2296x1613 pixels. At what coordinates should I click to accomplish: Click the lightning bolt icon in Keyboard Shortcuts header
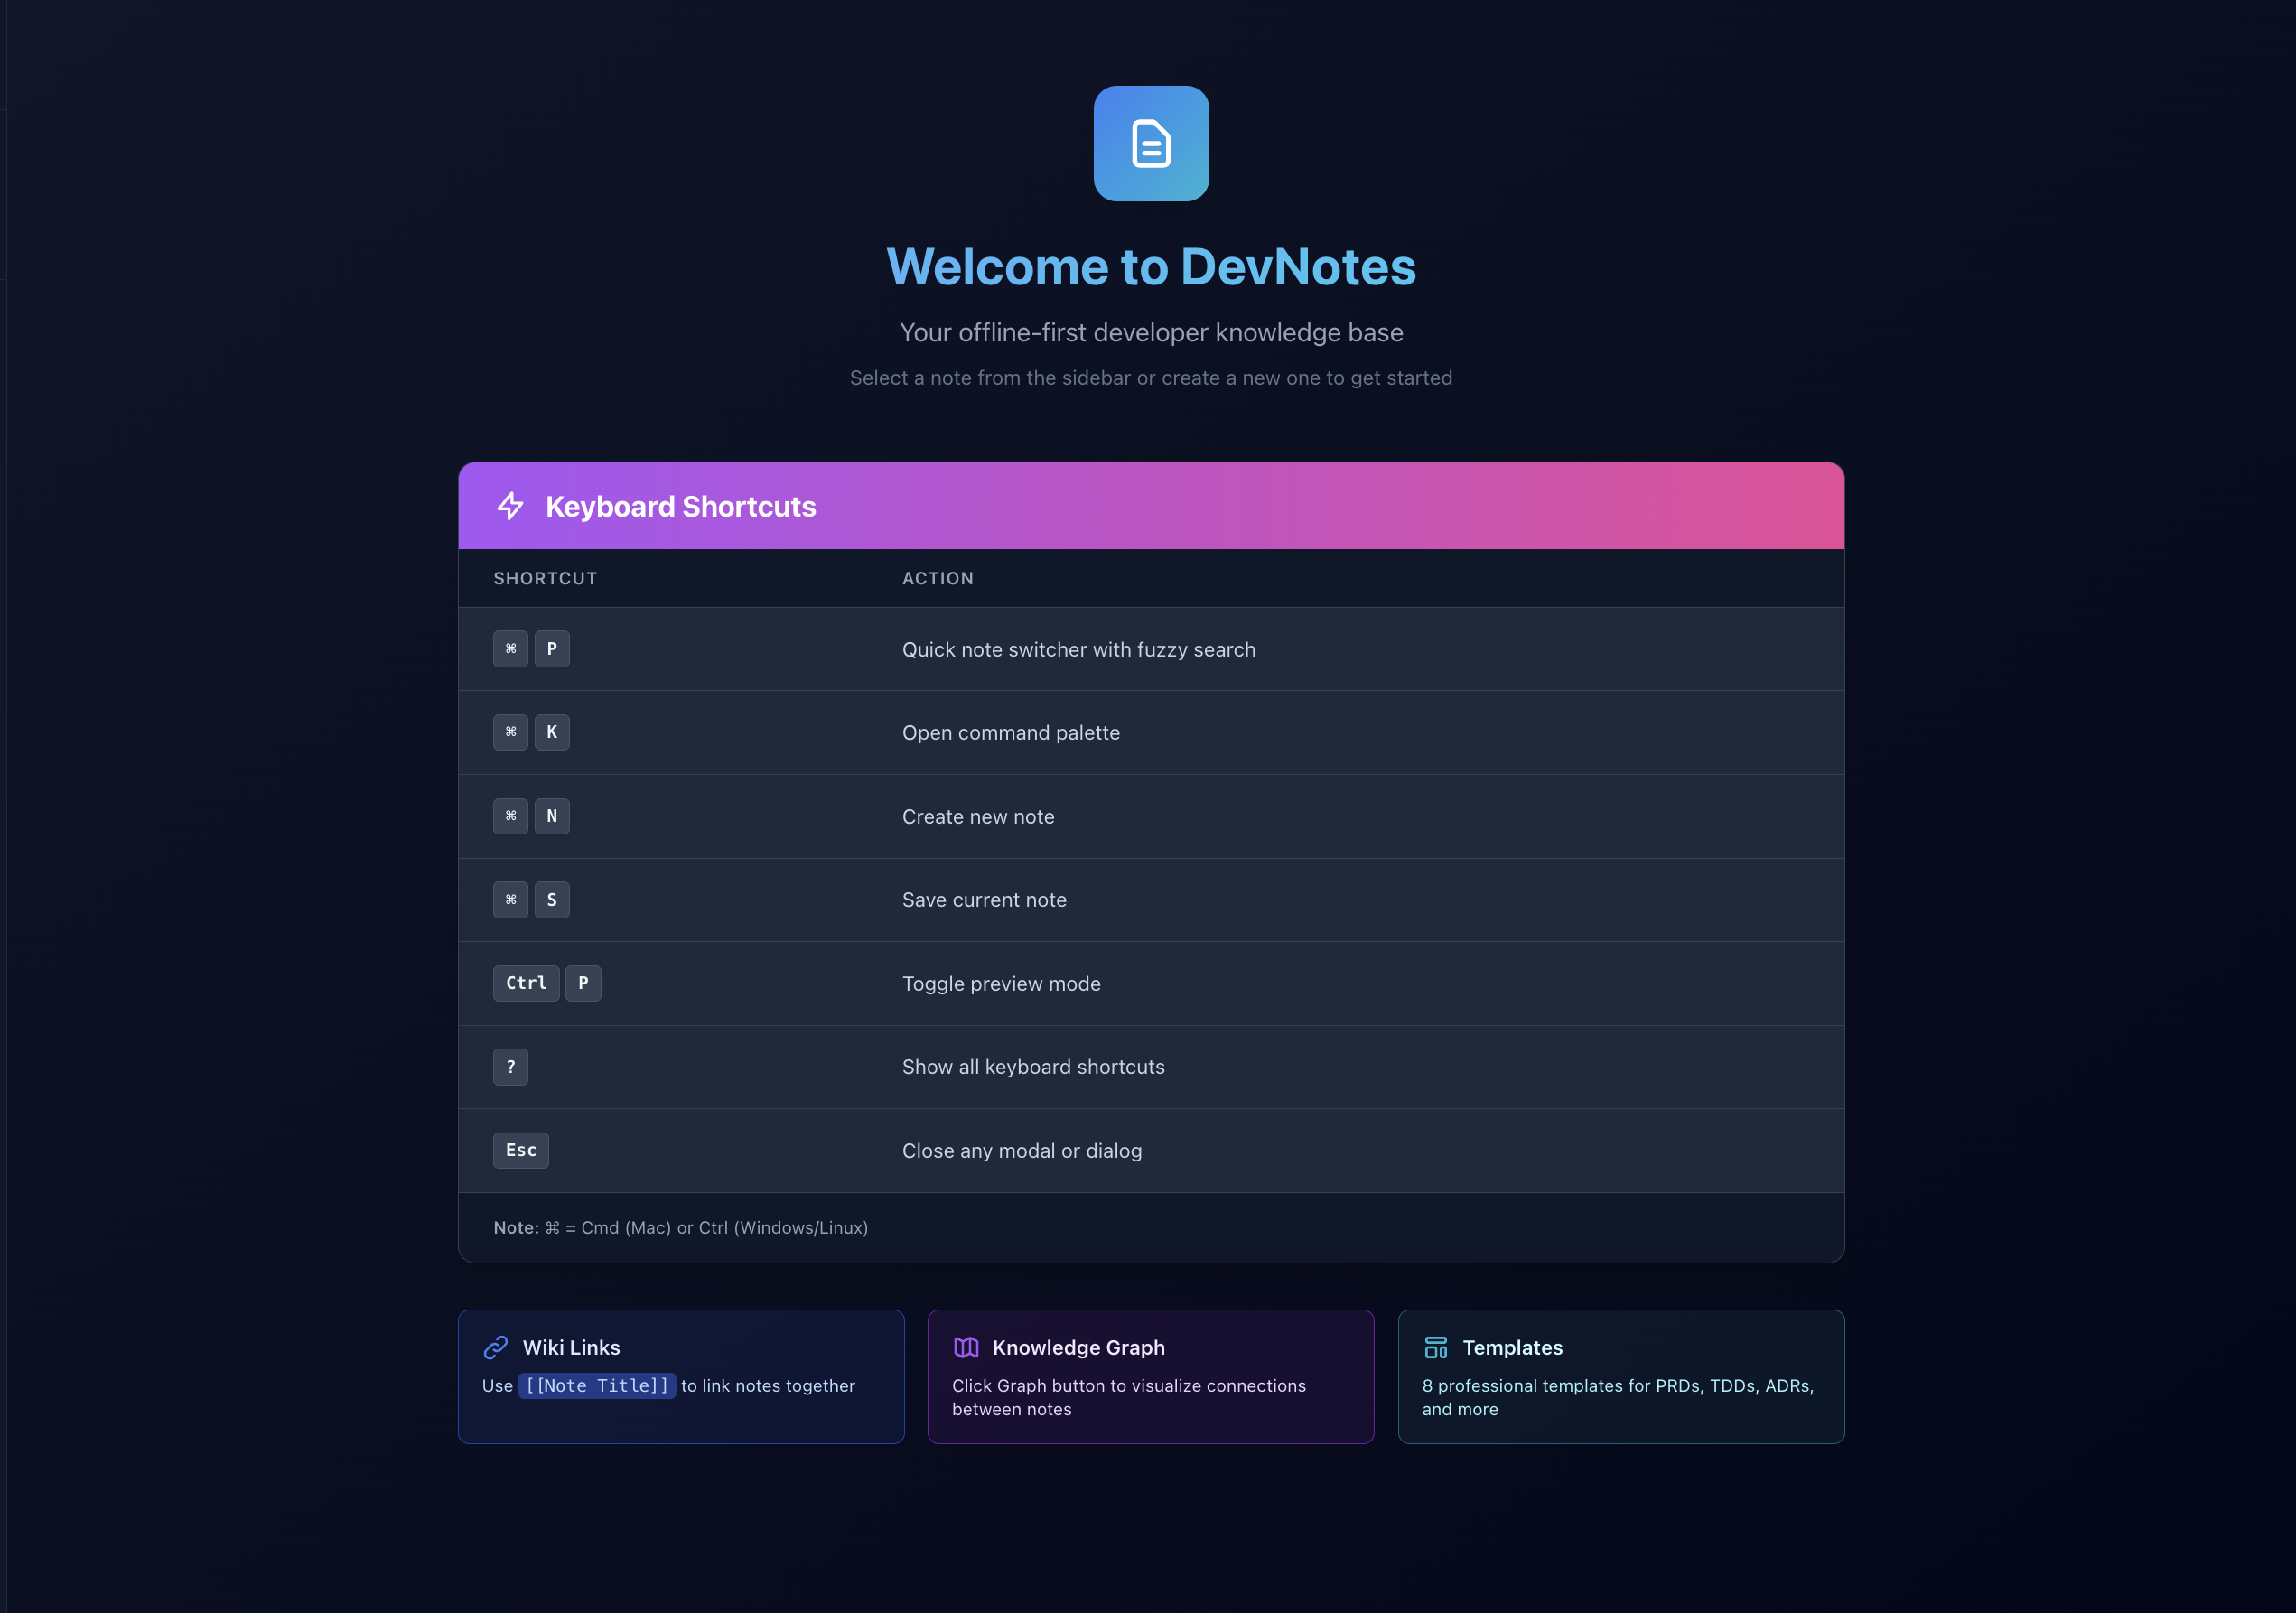511,506
